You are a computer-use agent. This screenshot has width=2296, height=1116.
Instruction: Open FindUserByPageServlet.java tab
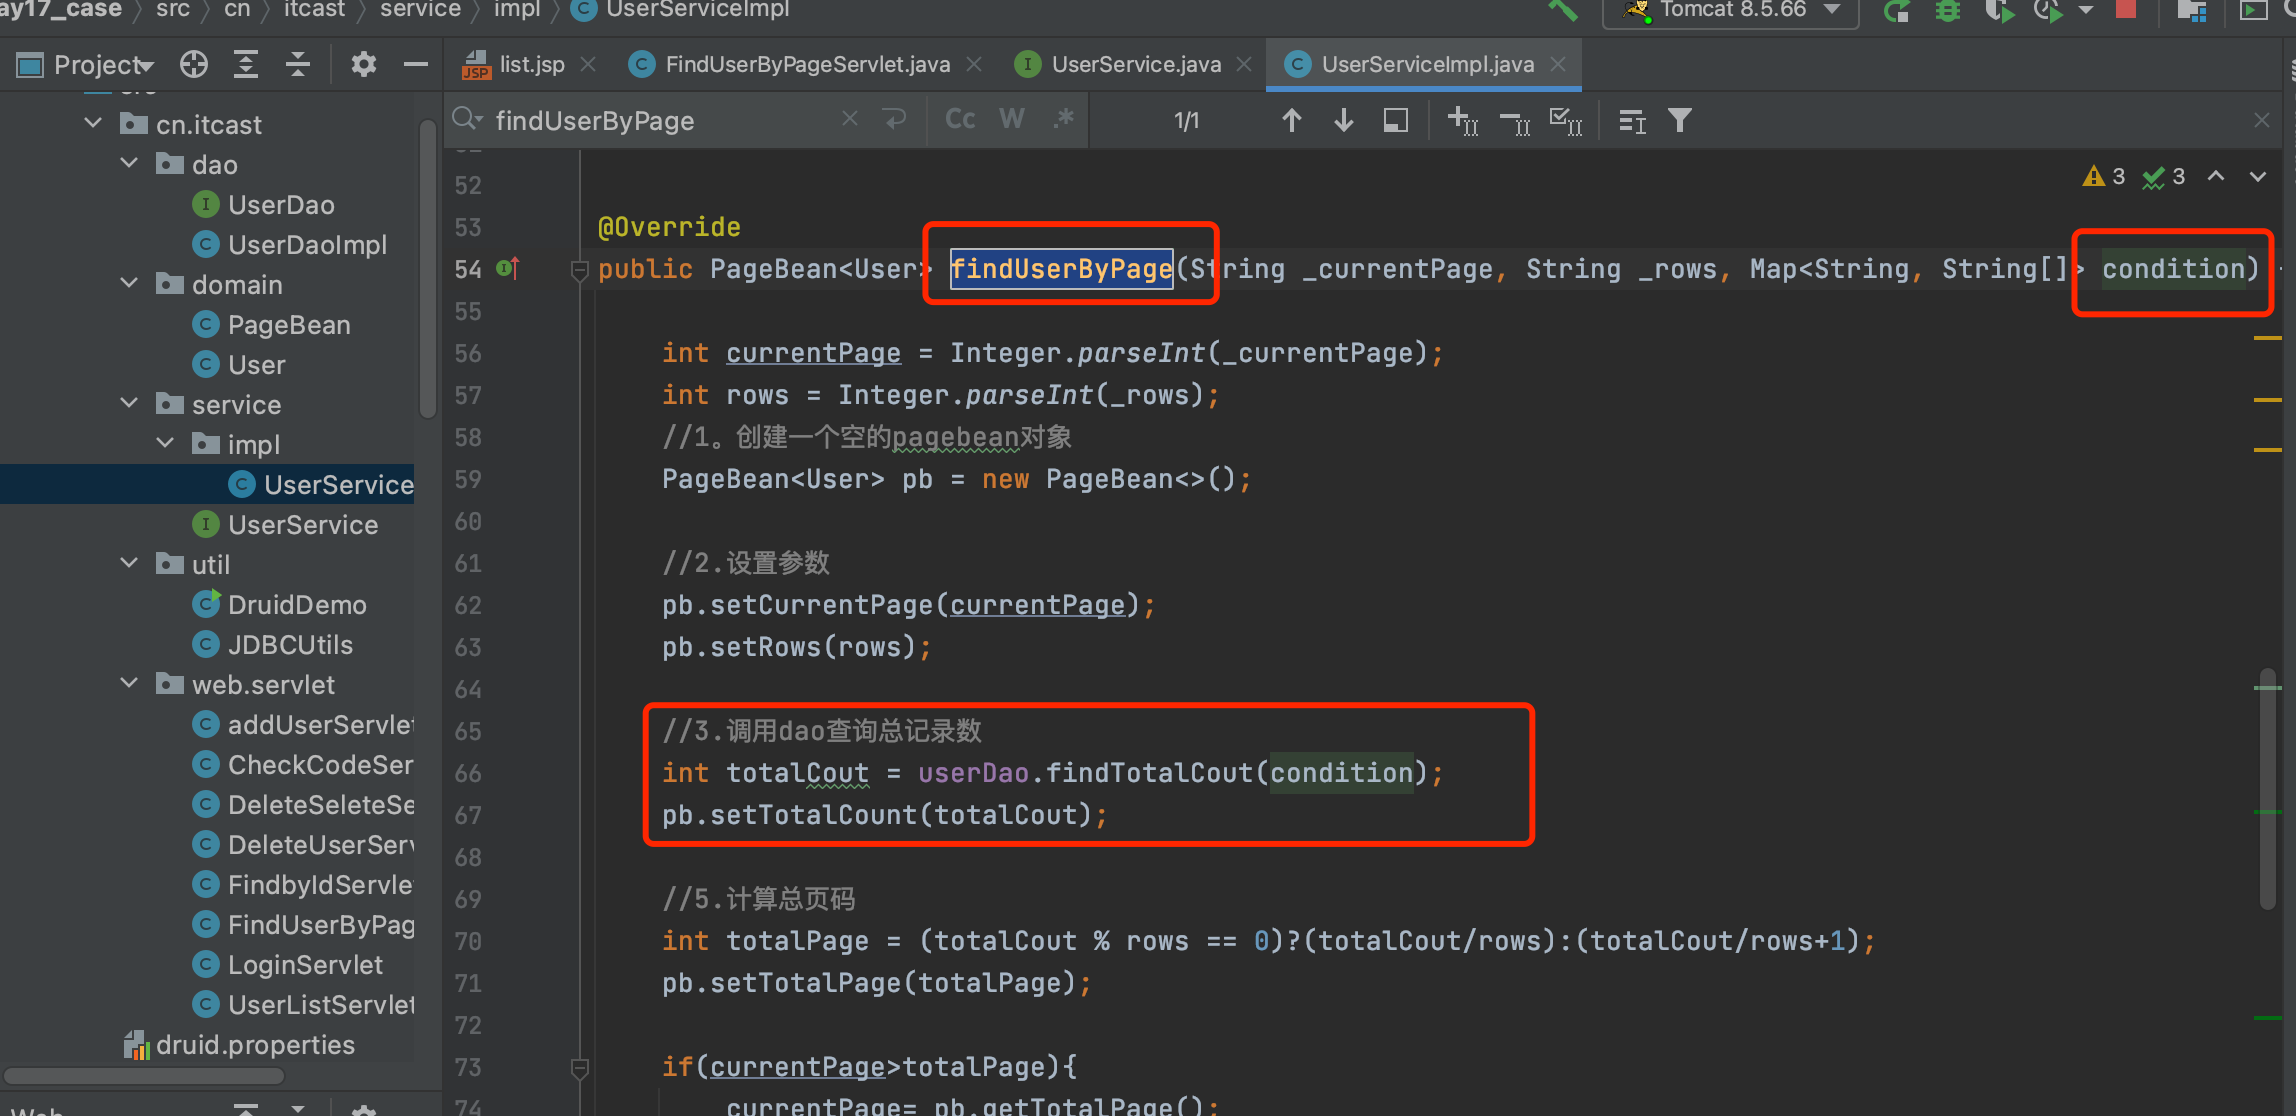point(802,64)
